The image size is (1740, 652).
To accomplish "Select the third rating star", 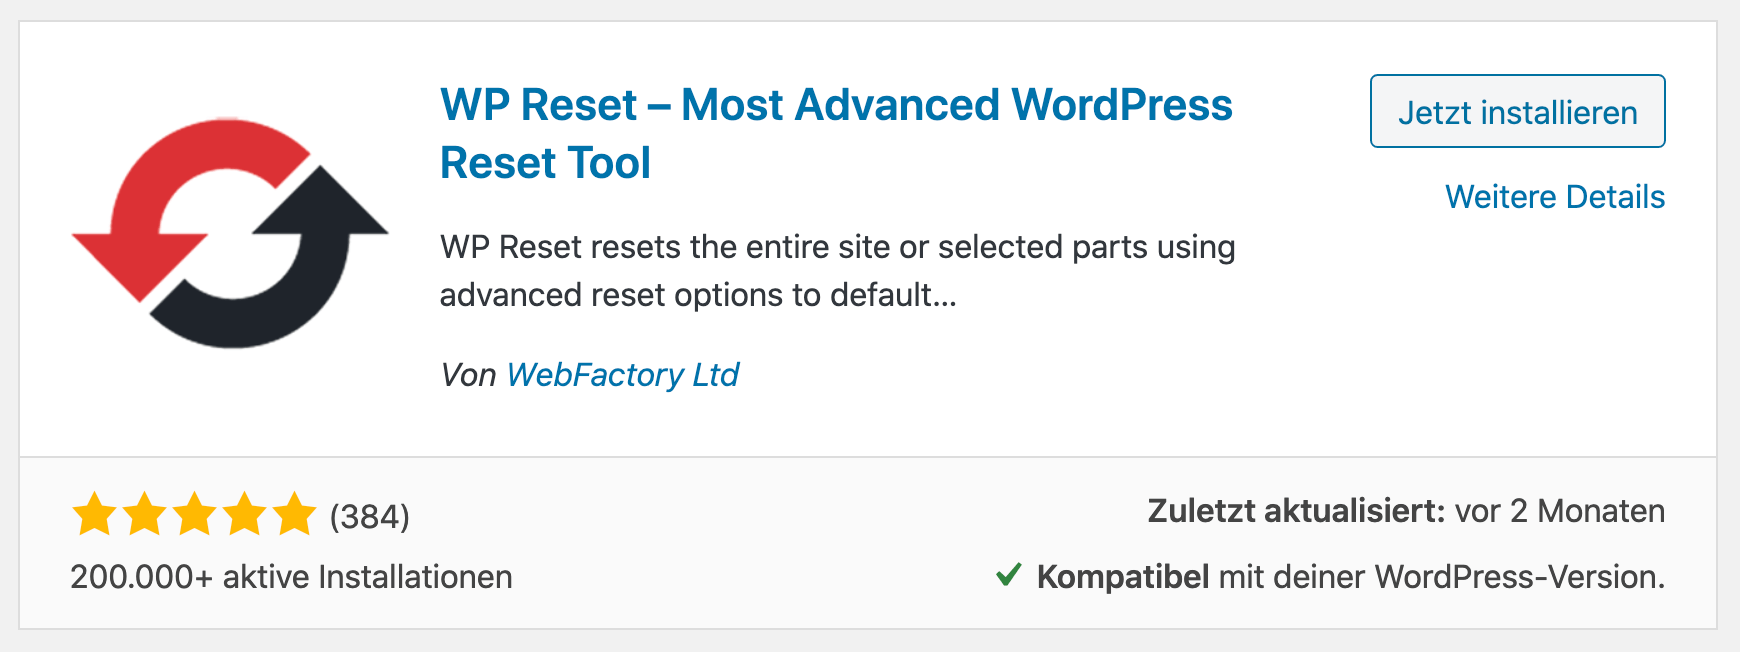I will (x=195, y=514).
